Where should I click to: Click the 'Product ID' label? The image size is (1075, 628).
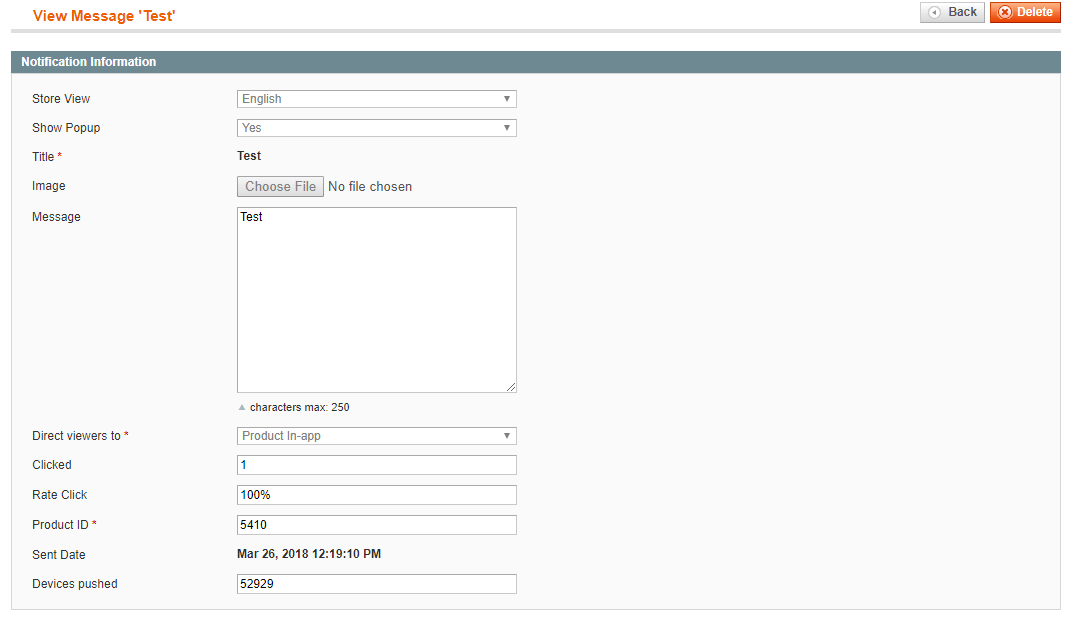pos(60,525)
